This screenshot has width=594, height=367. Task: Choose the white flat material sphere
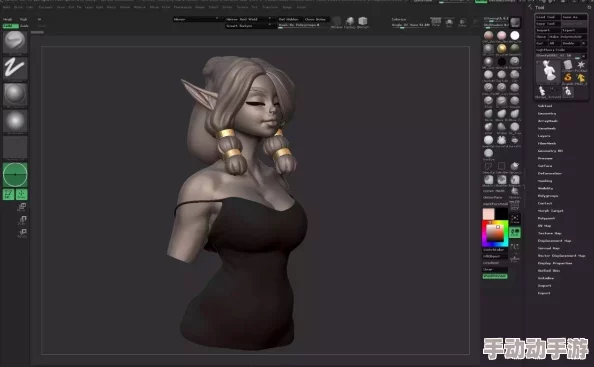(x=514, y=36)
